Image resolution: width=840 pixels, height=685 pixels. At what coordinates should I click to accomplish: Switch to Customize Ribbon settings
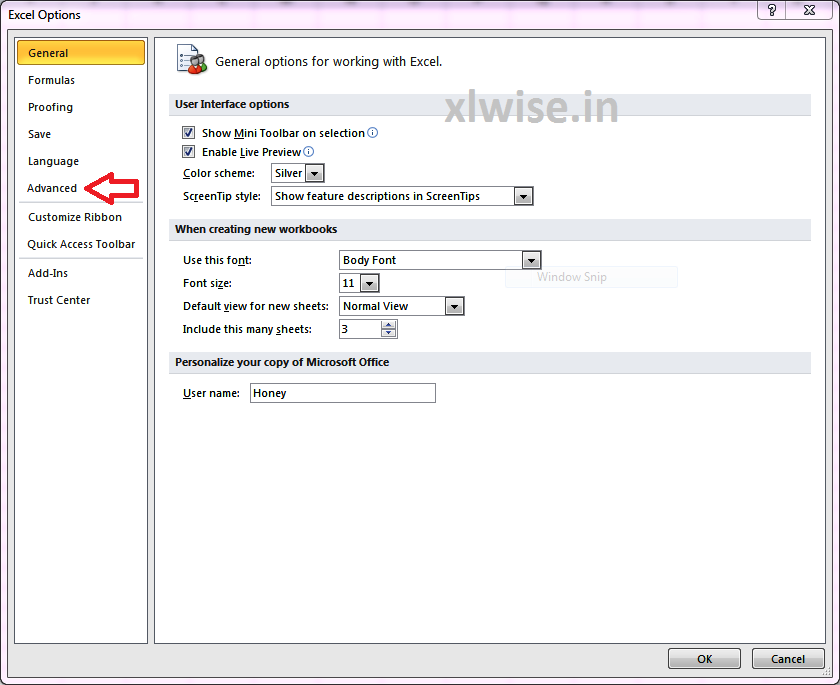pyautogui.click(x=76, y=217)
